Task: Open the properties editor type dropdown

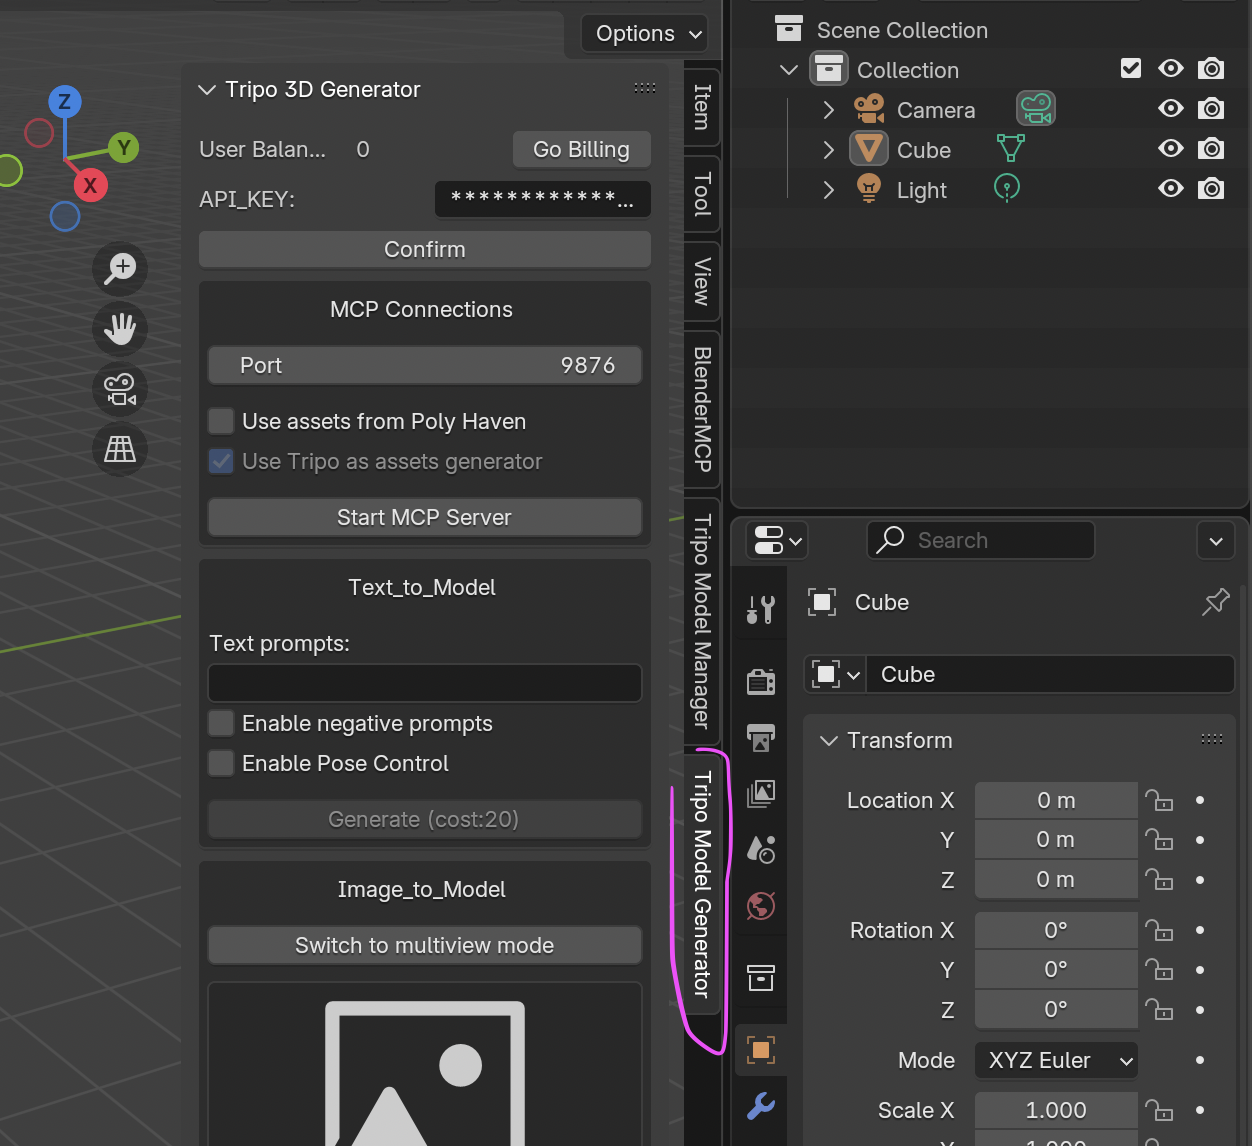Action: [777, 541]
